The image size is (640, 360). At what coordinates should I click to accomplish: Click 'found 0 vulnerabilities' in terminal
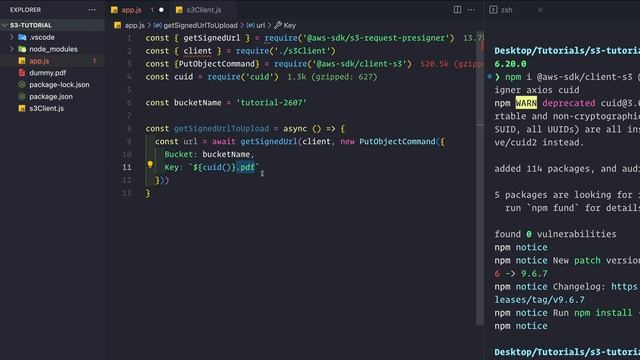pyautogui.click(x=555, y=234)
